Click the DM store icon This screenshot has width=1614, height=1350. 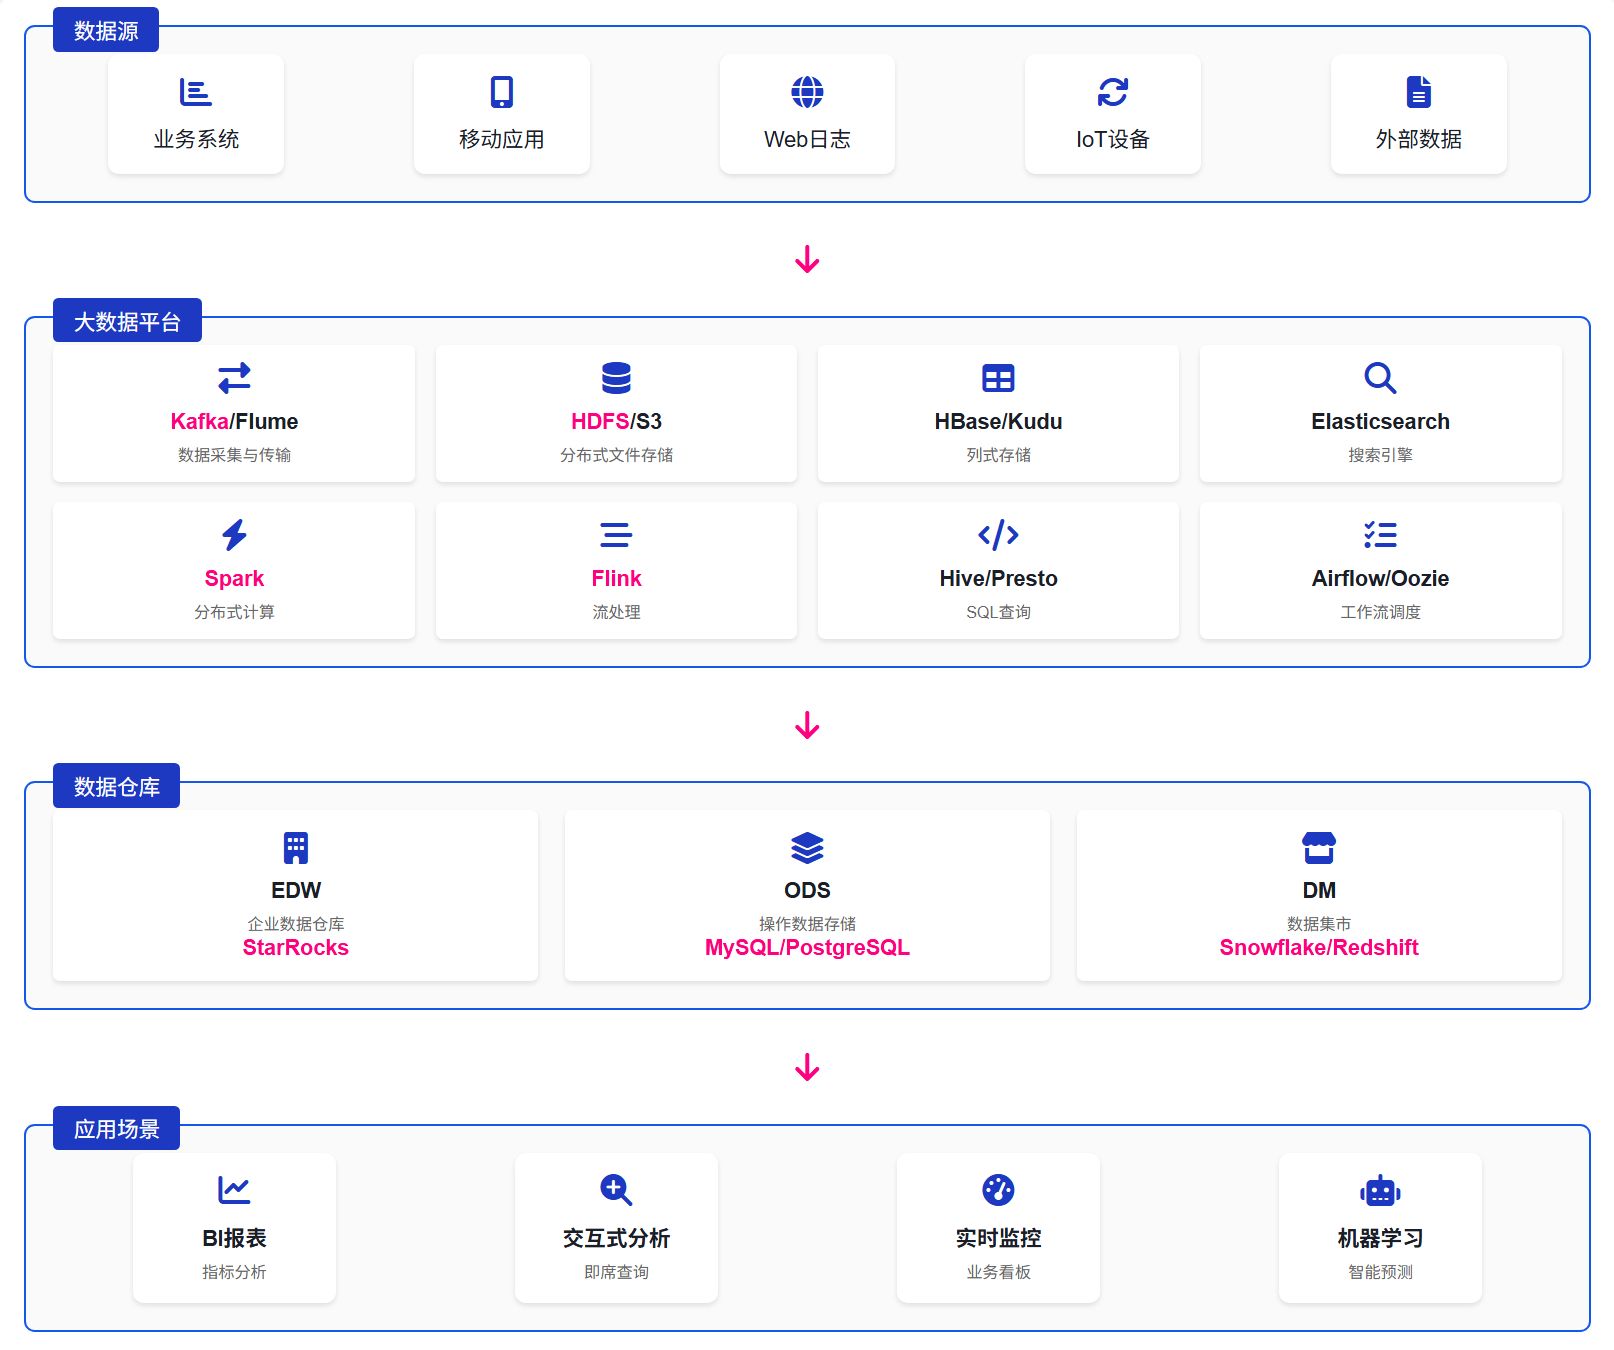click(x=1319, y=848)
